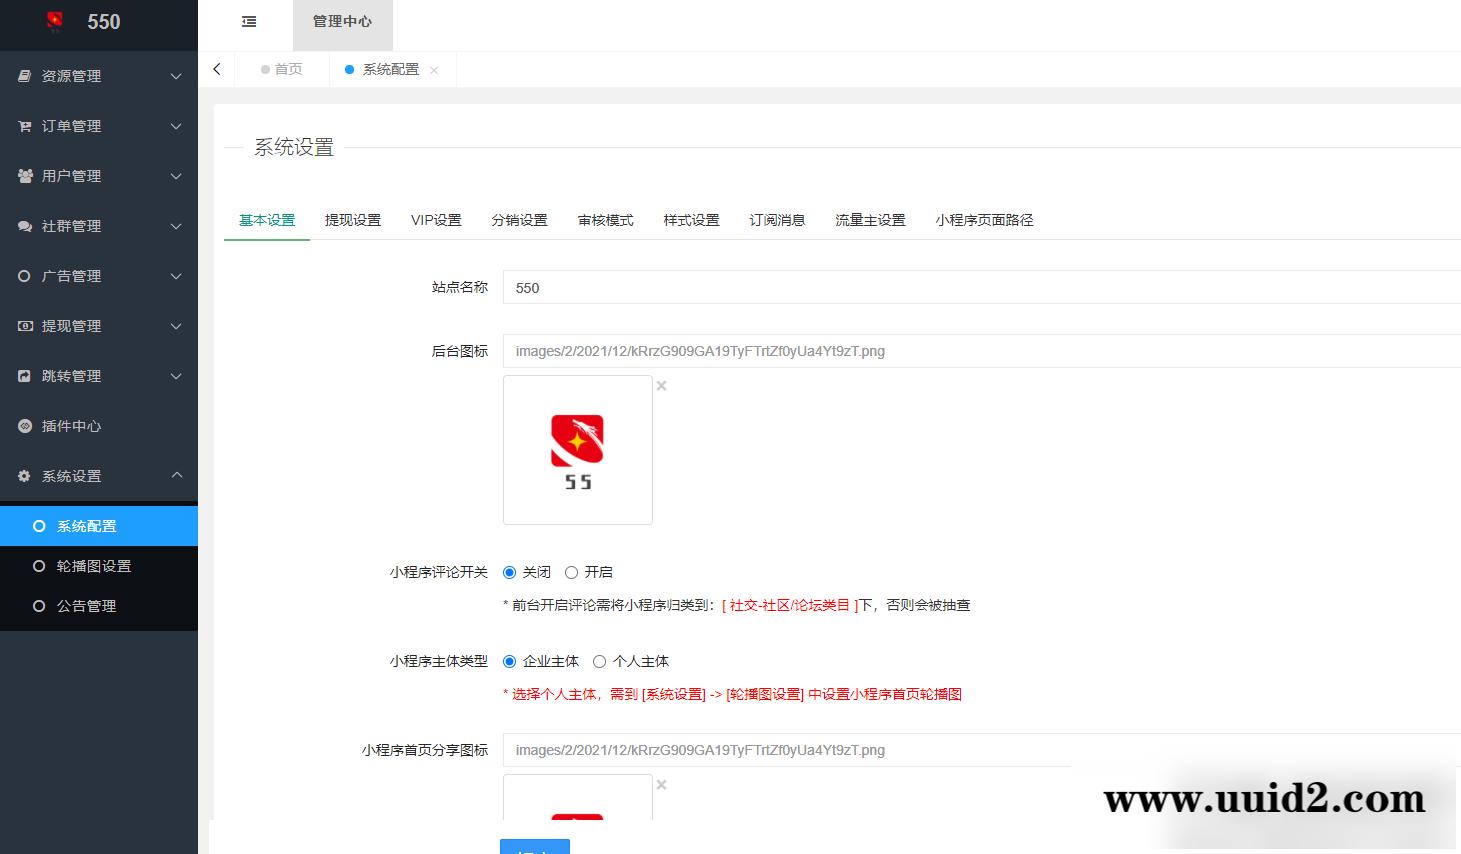Select the 关闭 radio for comments
Screen dimensions: 1461x854
509,572
